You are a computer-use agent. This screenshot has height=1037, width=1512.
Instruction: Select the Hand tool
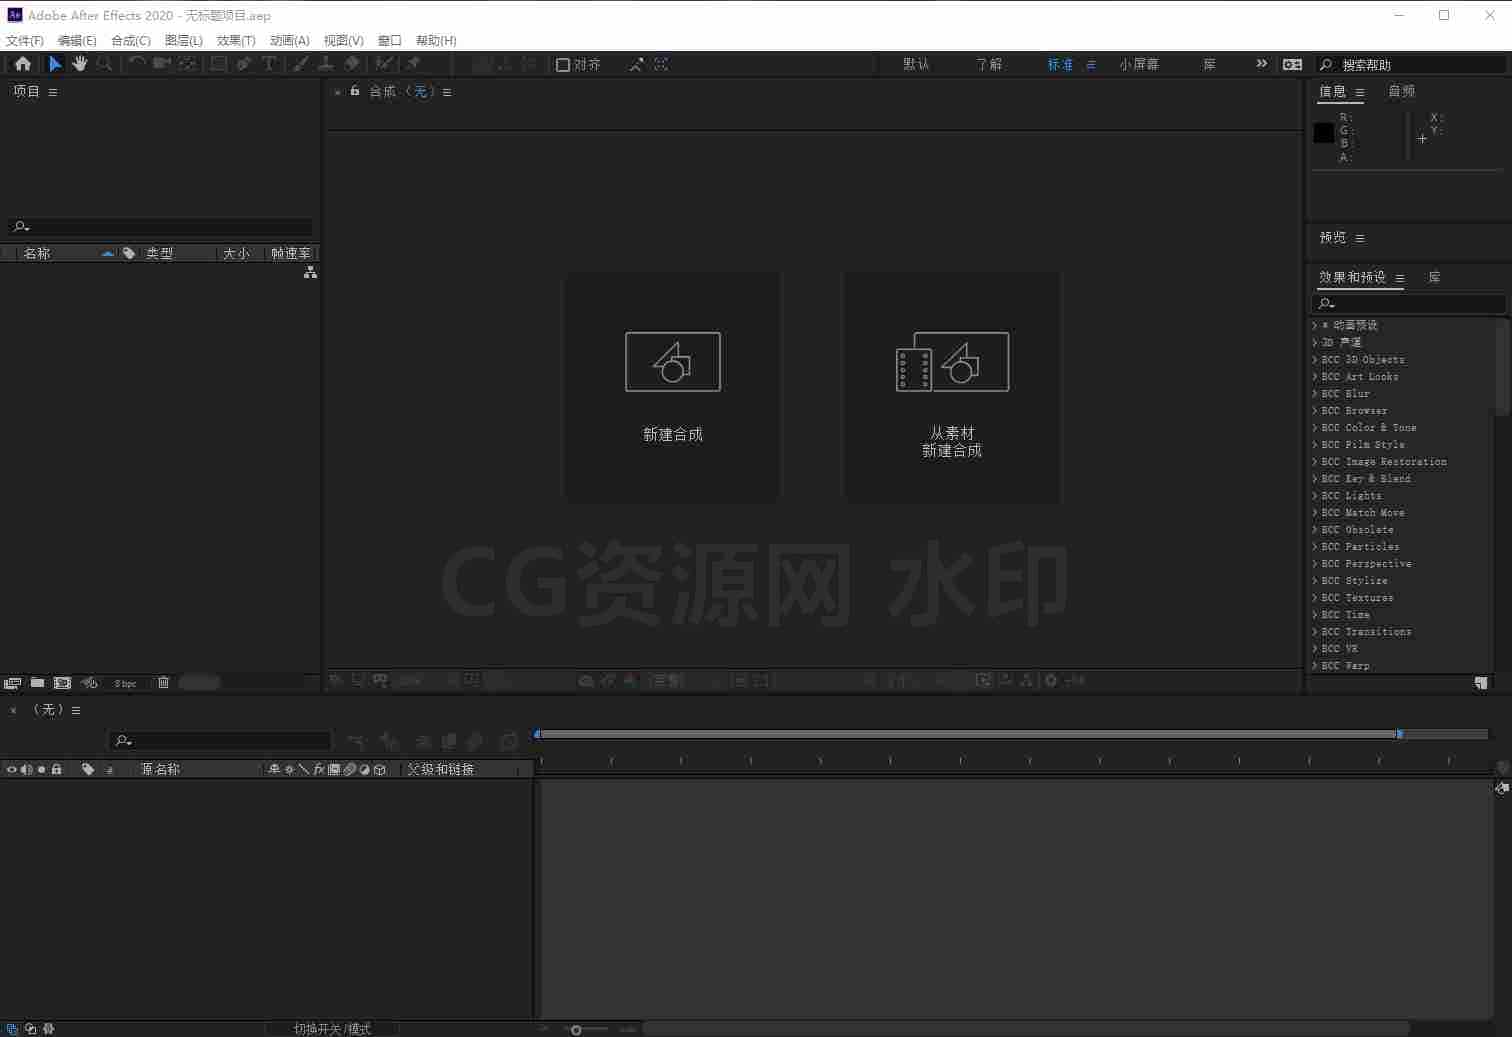tap(79, 64)
